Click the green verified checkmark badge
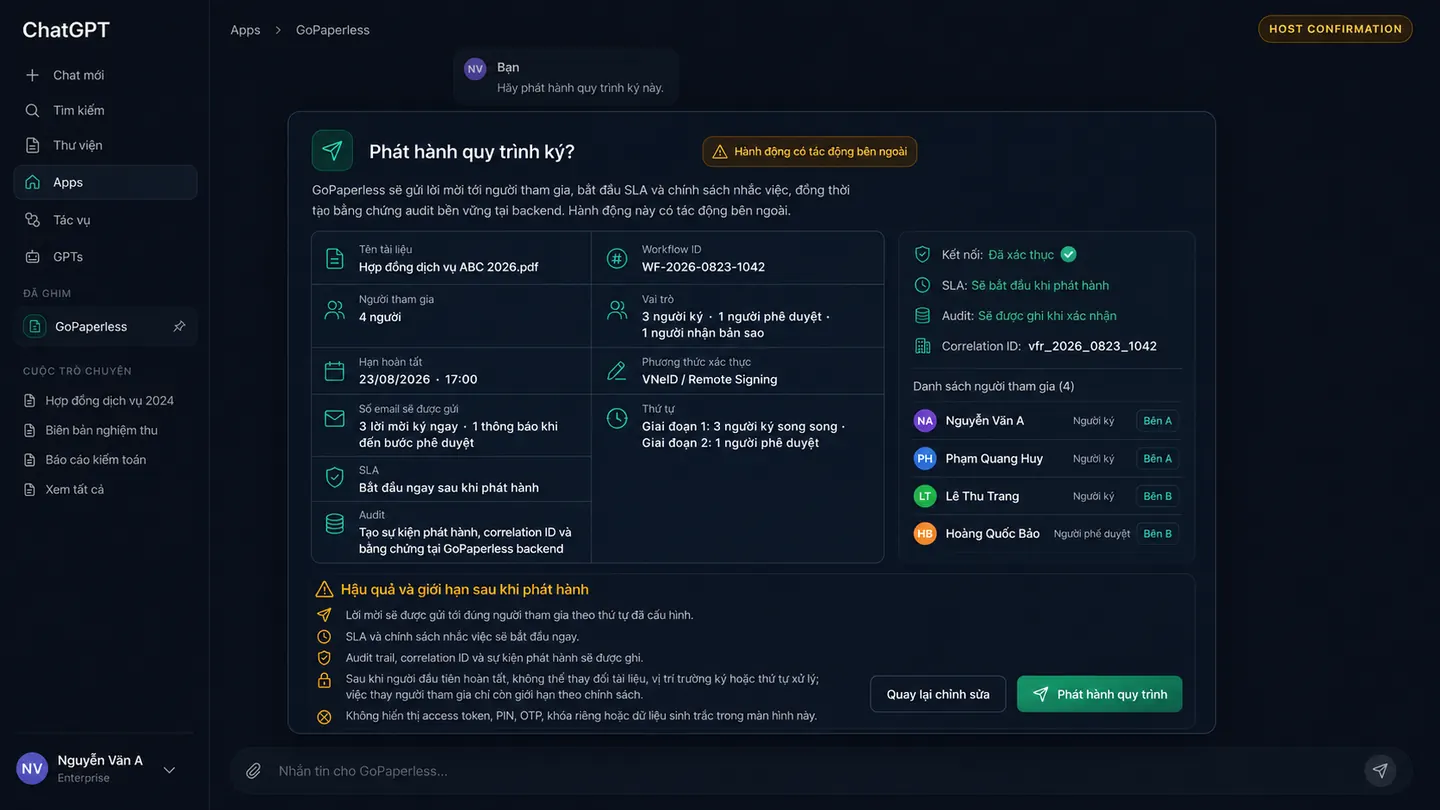The image size is (1440, 810). pyautogui.click(x=1068, y=254)
